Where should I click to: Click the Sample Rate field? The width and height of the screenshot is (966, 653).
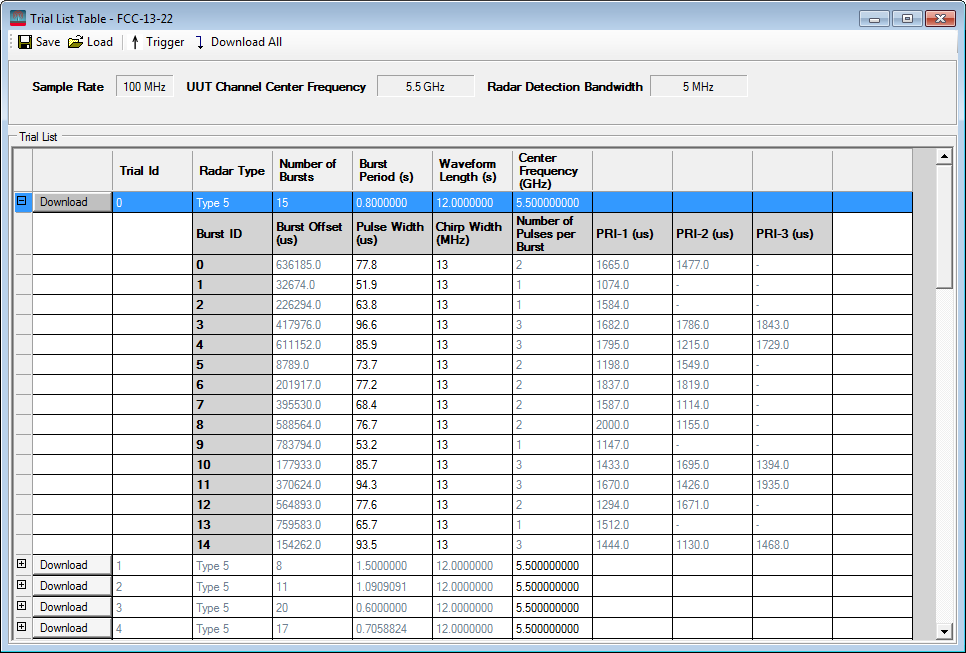pos(145,87)
